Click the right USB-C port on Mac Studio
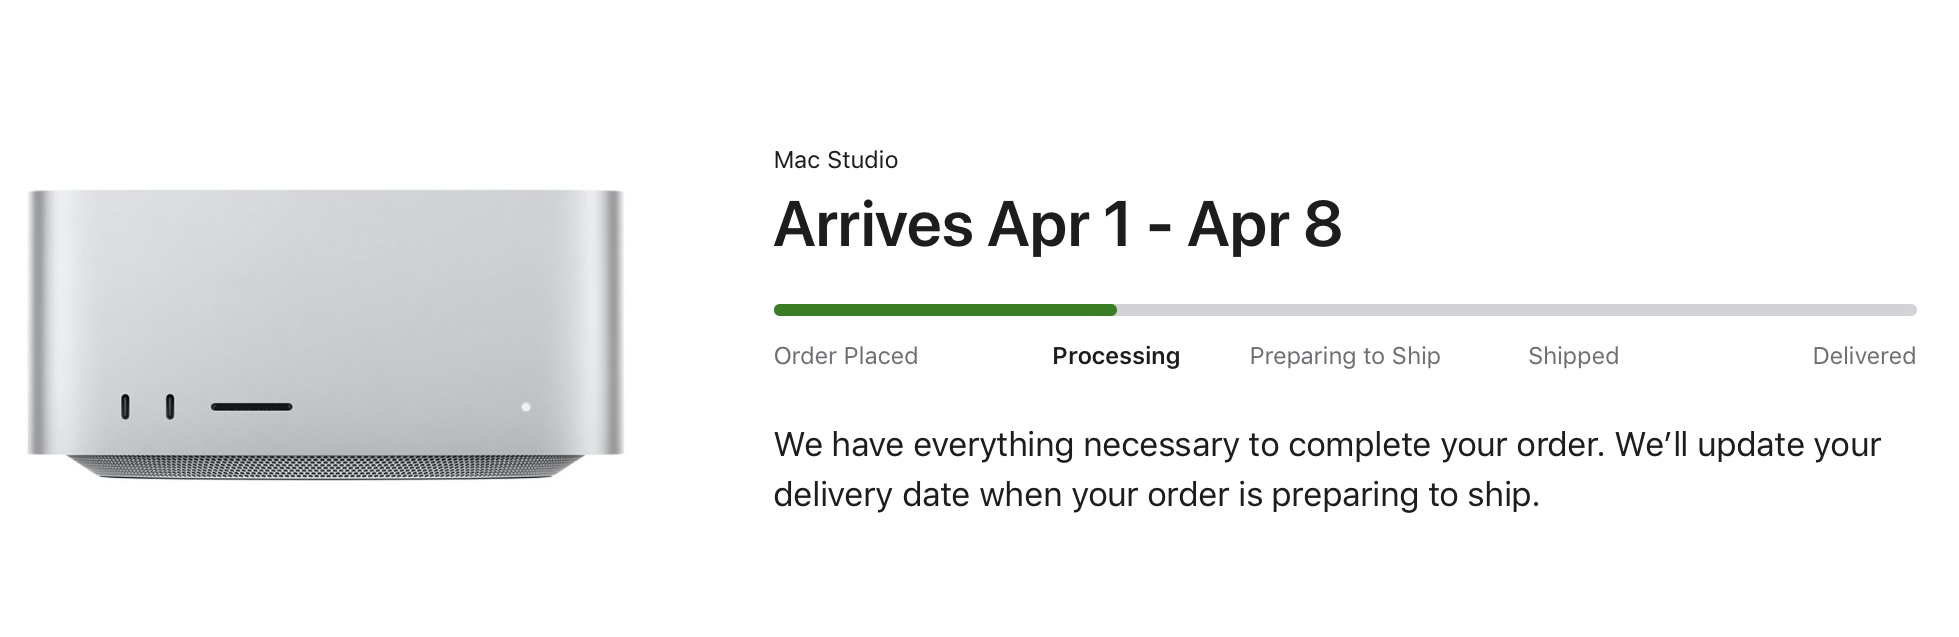 pos(169,407)
